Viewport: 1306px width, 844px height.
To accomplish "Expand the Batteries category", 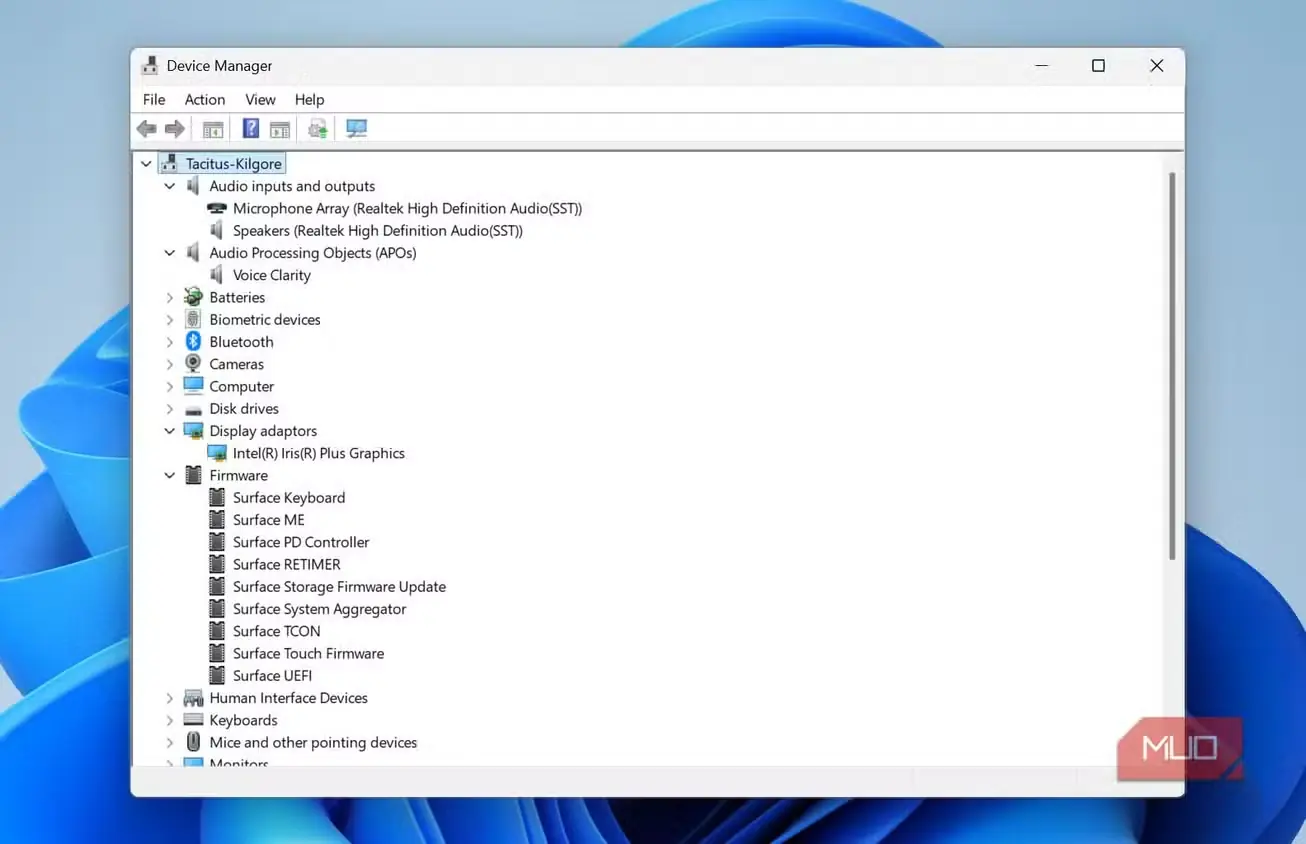I will (170, 298).
